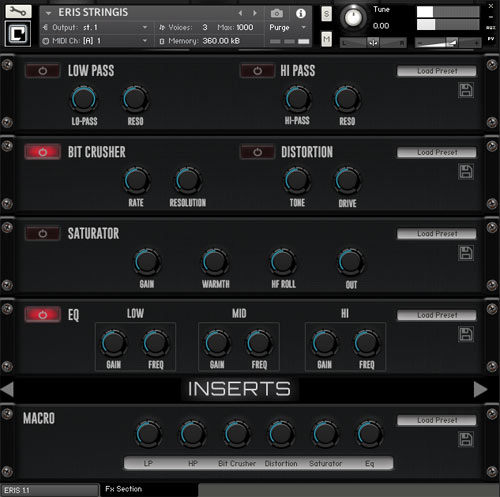This screenshot has width=500, height=497.
Task: Click the Memory value 360.00 kB
Action: [221, 41]
